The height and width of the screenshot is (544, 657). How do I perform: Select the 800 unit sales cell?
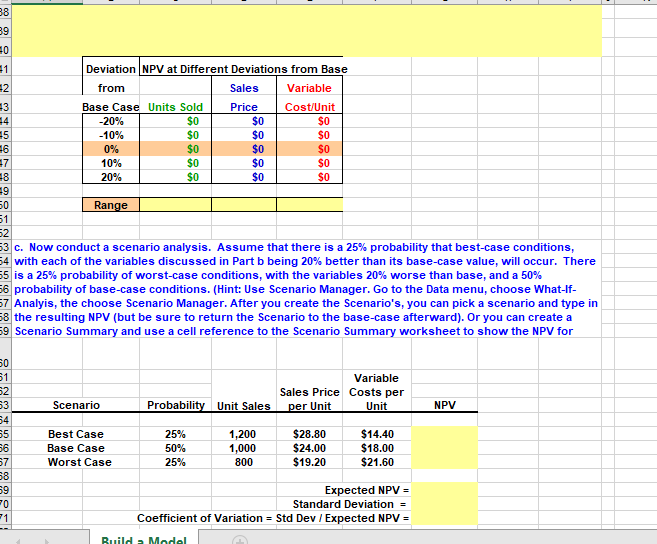(x=244, y=462)
